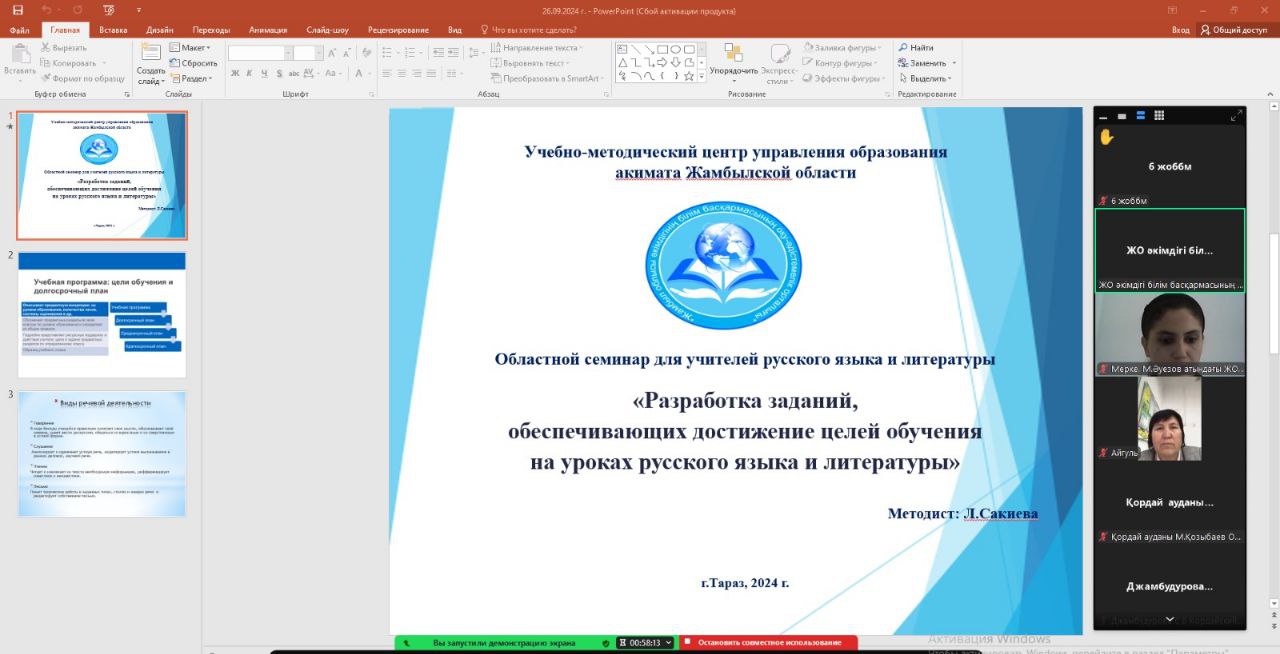Expand Контур фигуры outline options
Viewport: 1280px width, 654px height.
pos(841,63)
